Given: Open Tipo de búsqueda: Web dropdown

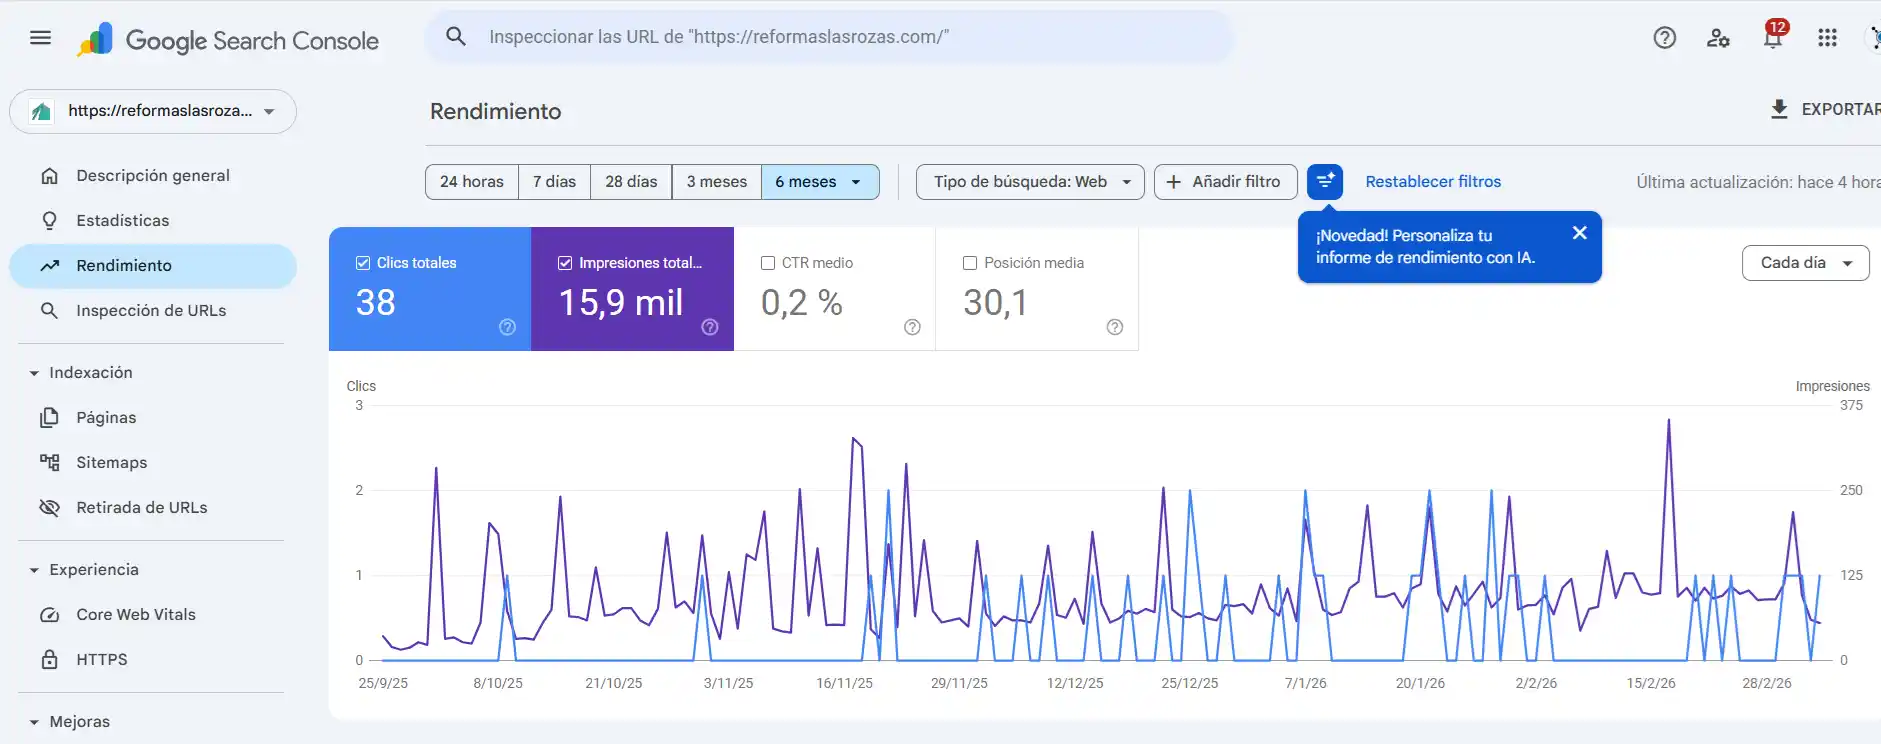Looking at the screenshot, I should [x=1030, y=182].
